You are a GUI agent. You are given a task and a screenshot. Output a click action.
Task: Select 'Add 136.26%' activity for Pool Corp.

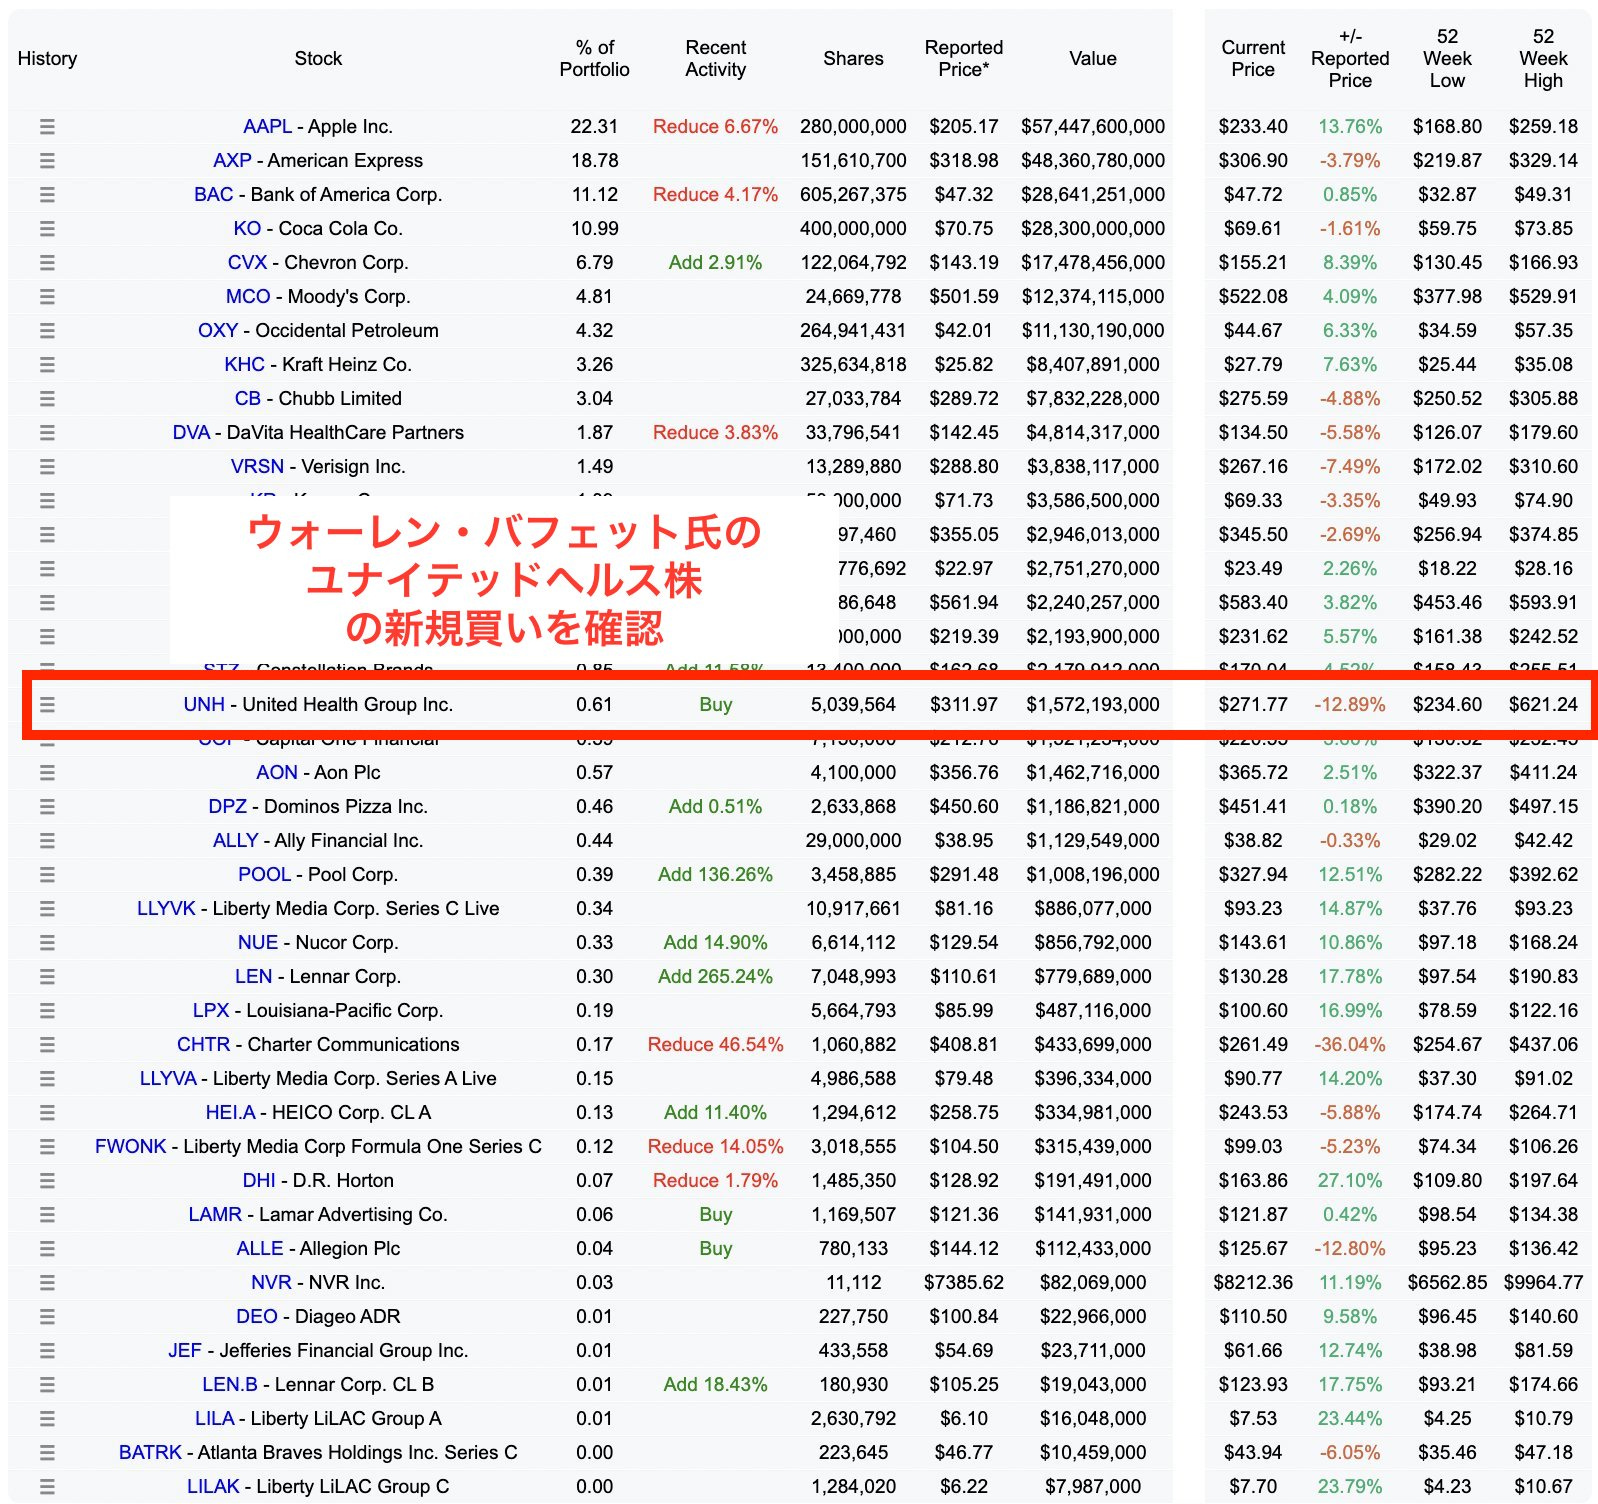(715, 875)
